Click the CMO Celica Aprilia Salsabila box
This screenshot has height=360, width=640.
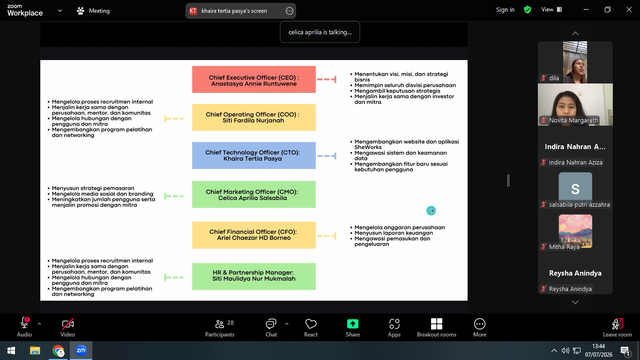[254, 195]
